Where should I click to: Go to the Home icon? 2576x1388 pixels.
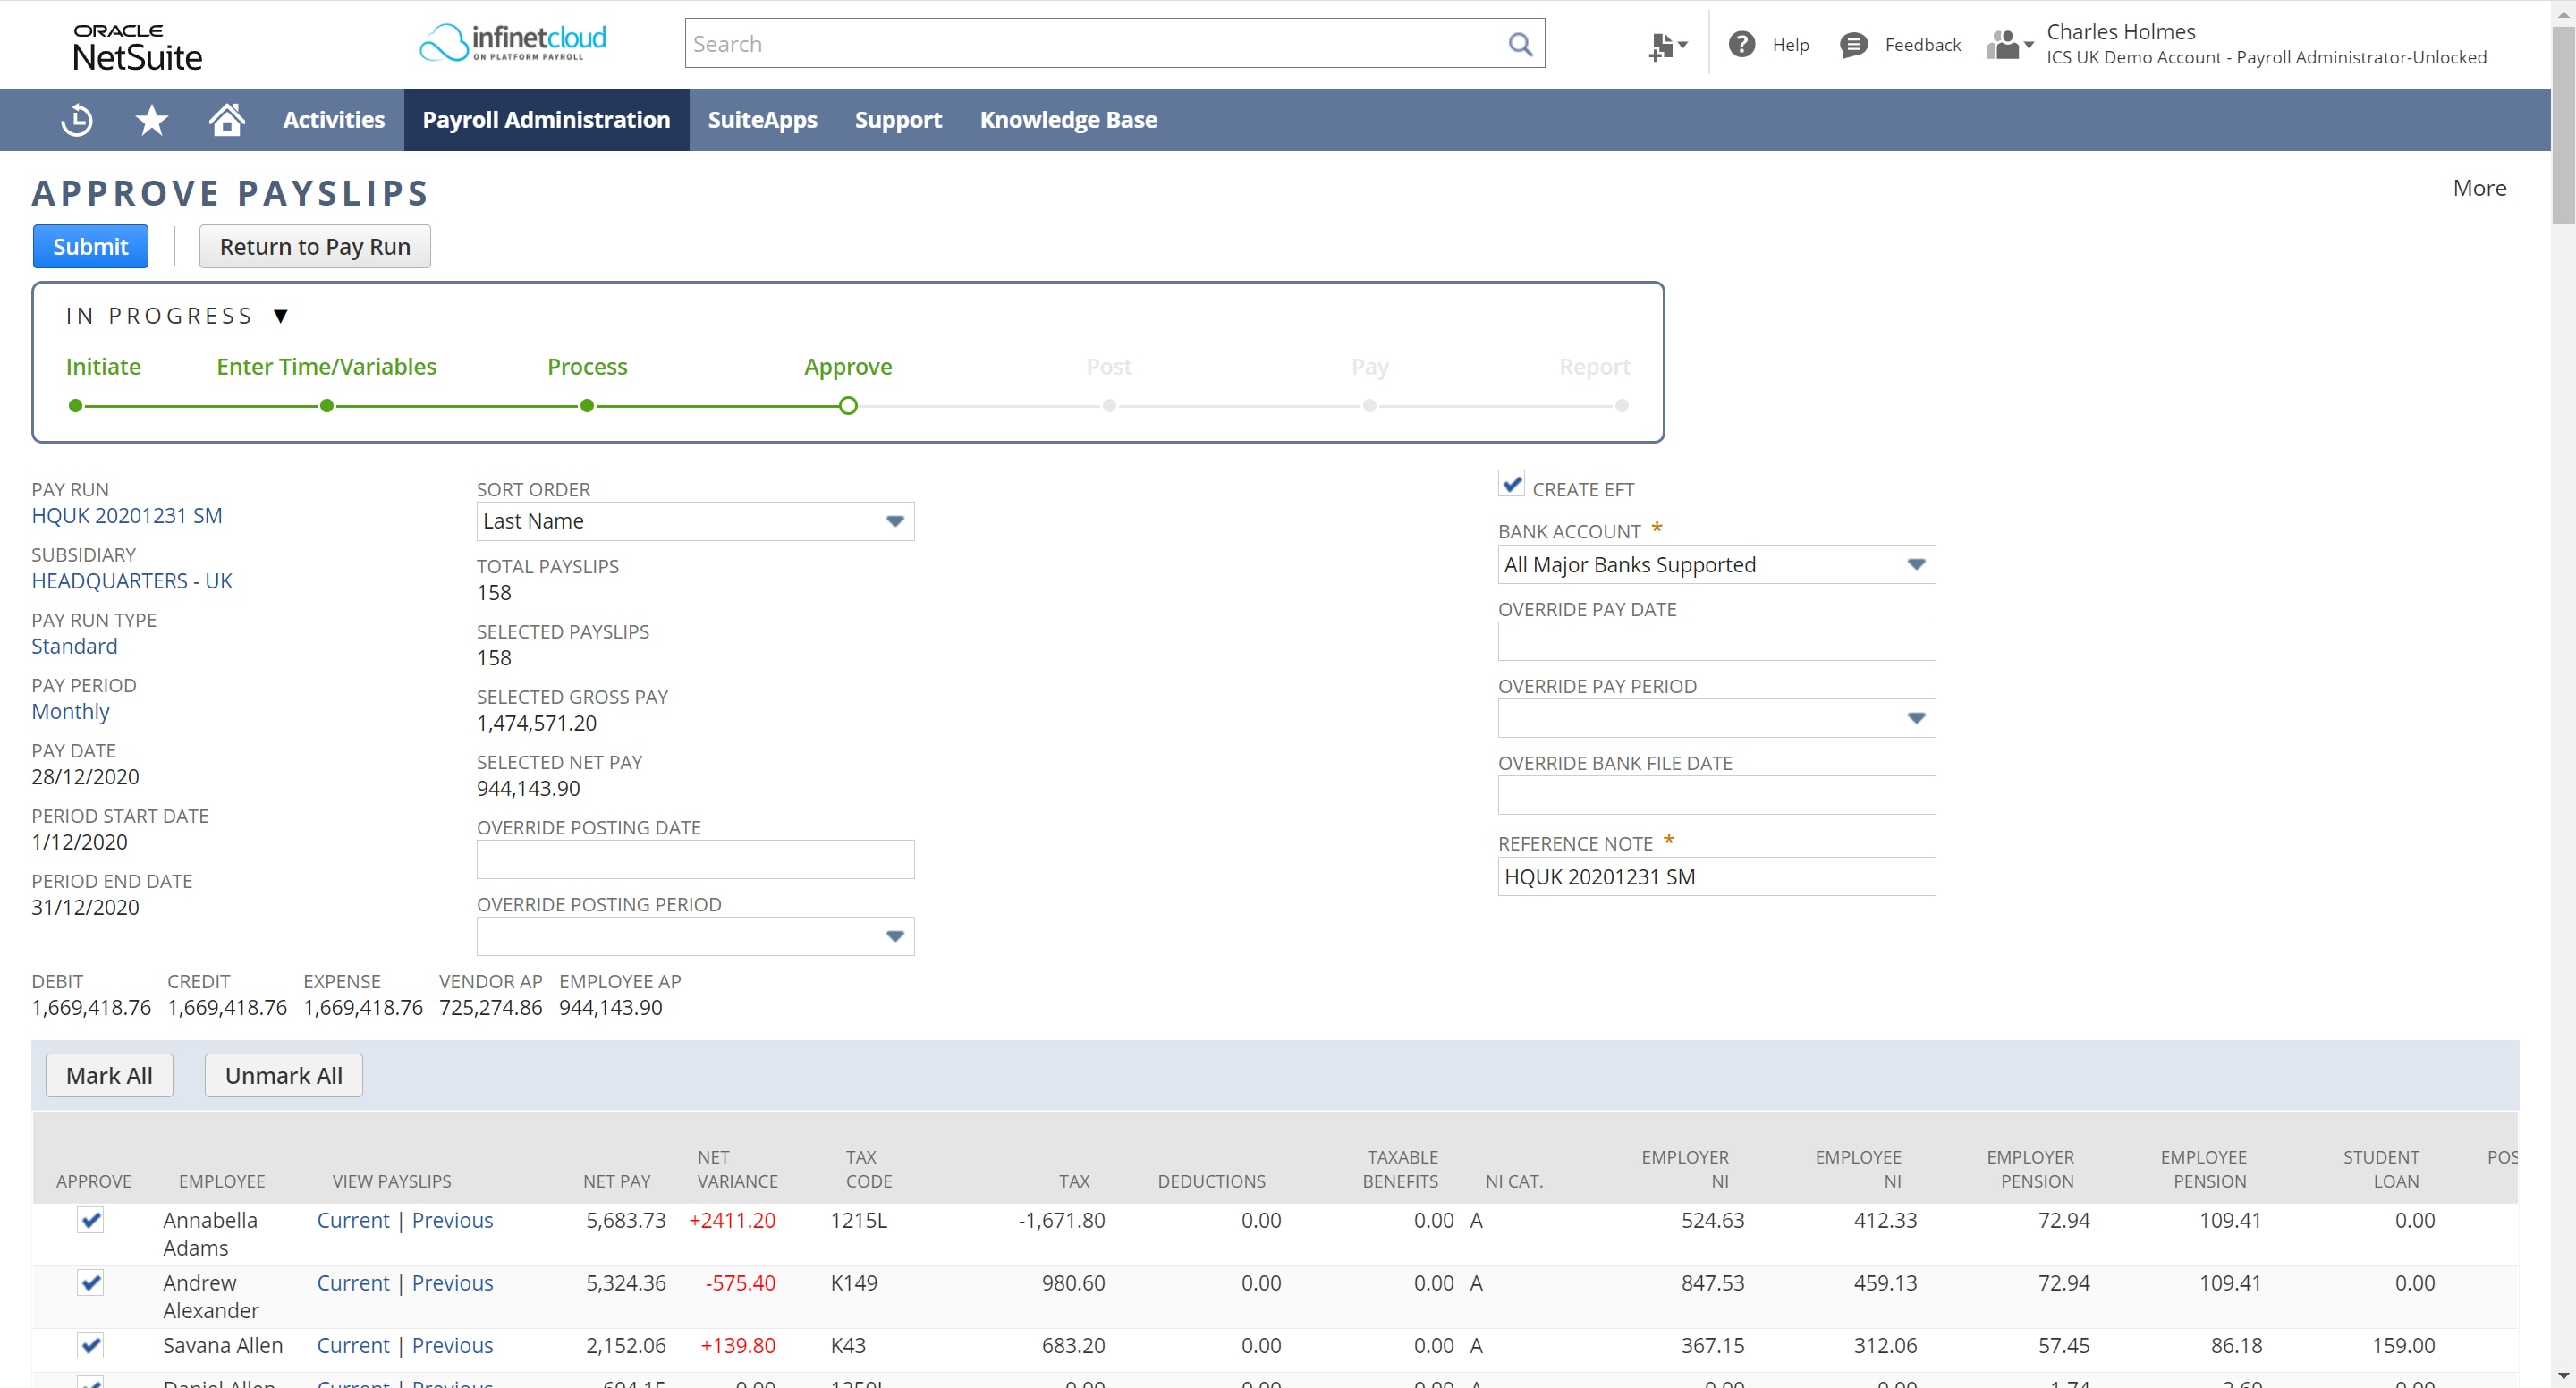pos(227,120)
